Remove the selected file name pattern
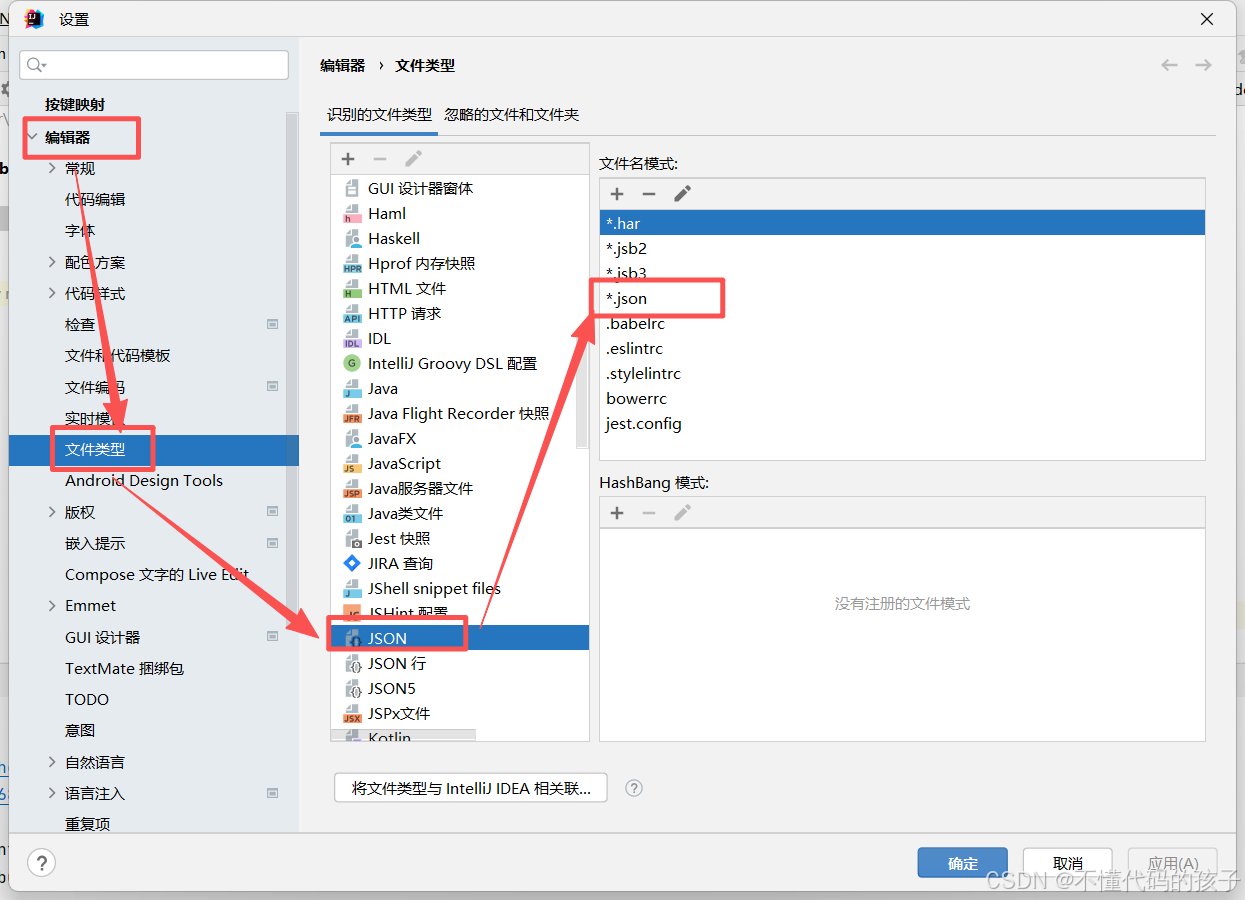Viewport: 1245px width, 900px height. [x=649, y=194]
